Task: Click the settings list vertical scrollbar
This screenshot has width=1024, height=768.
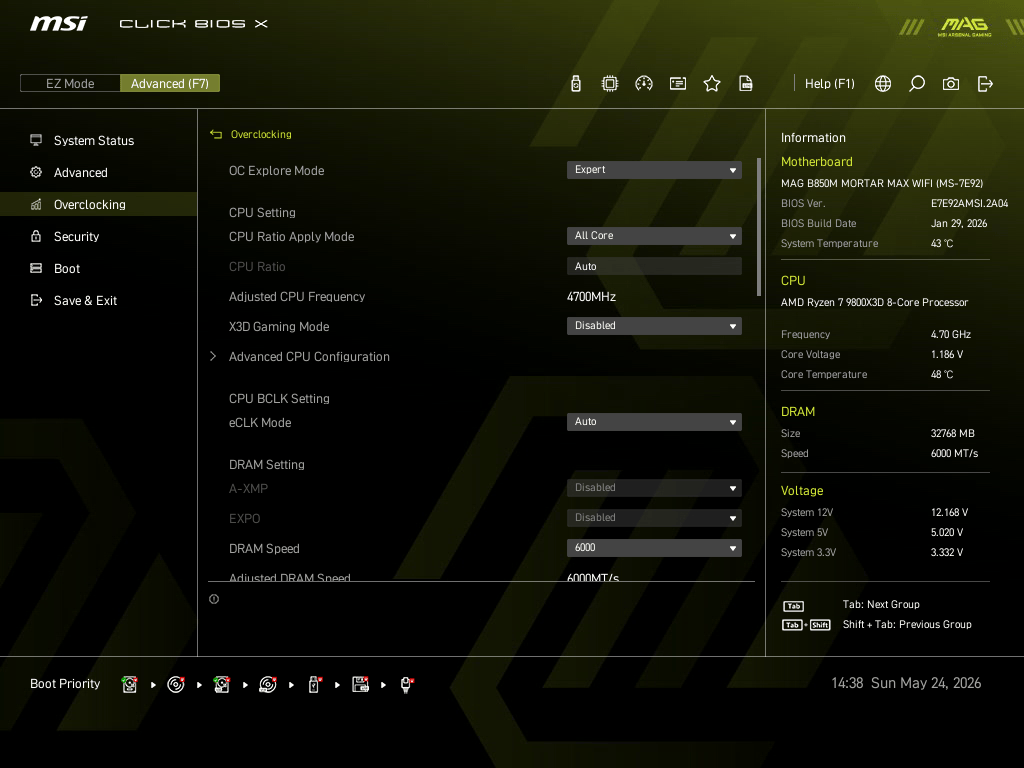Action: pos(759,227)
